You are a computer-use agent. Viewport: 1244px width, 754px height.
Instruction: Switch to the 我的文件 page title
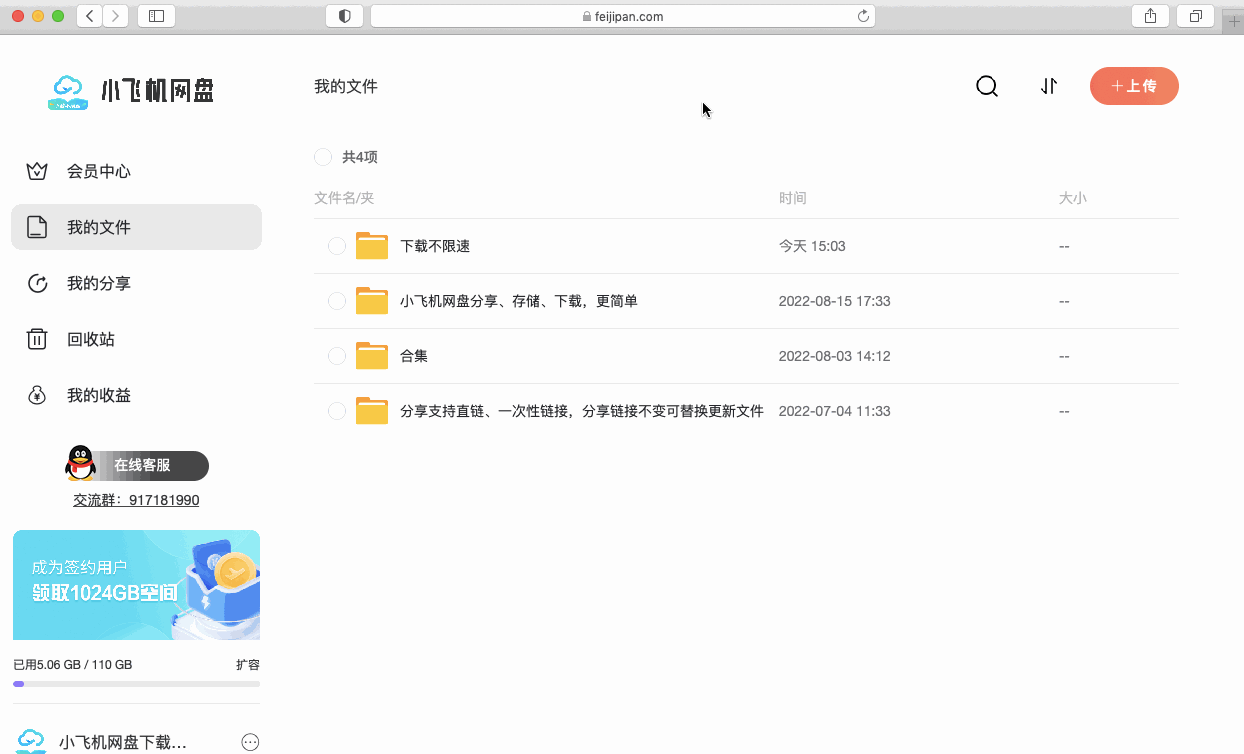pos(346,86)
